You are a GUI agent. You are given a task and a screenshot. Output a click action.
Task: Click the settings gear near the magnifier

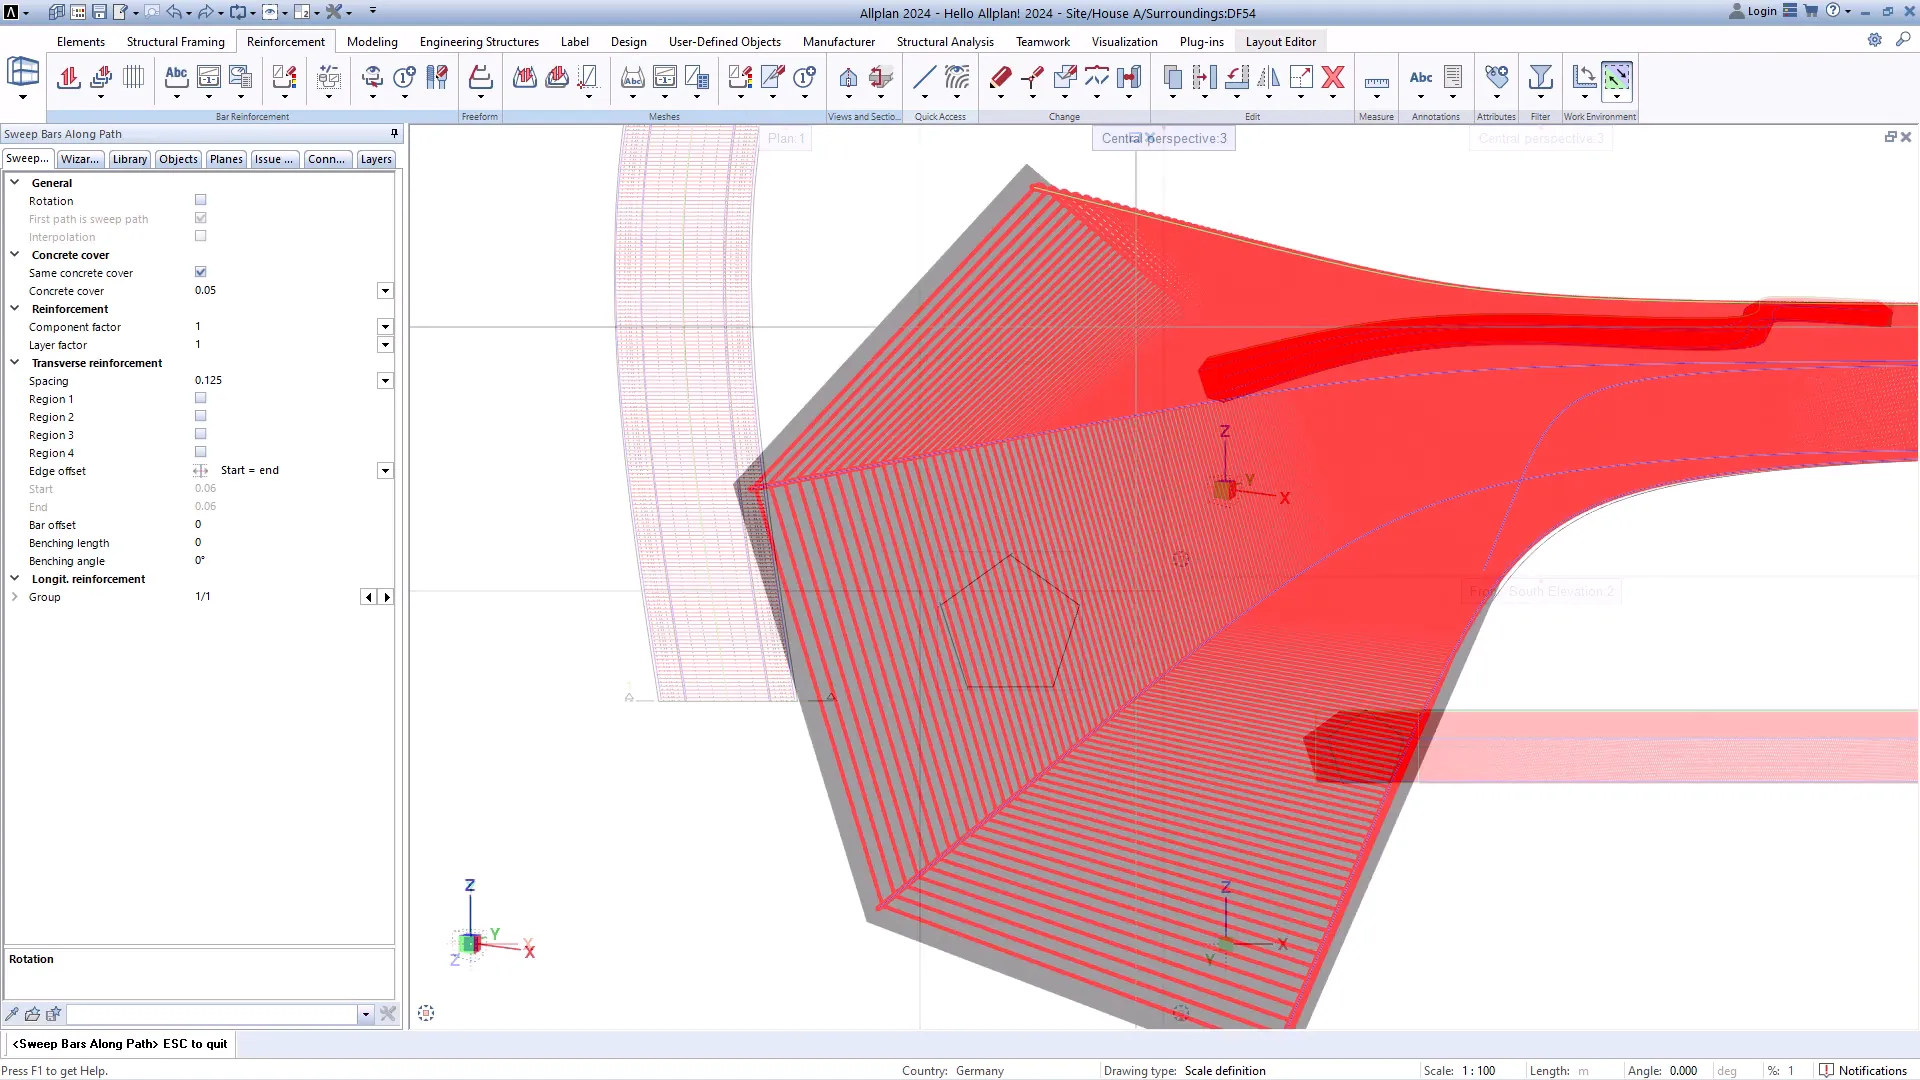pos(1874,40)
